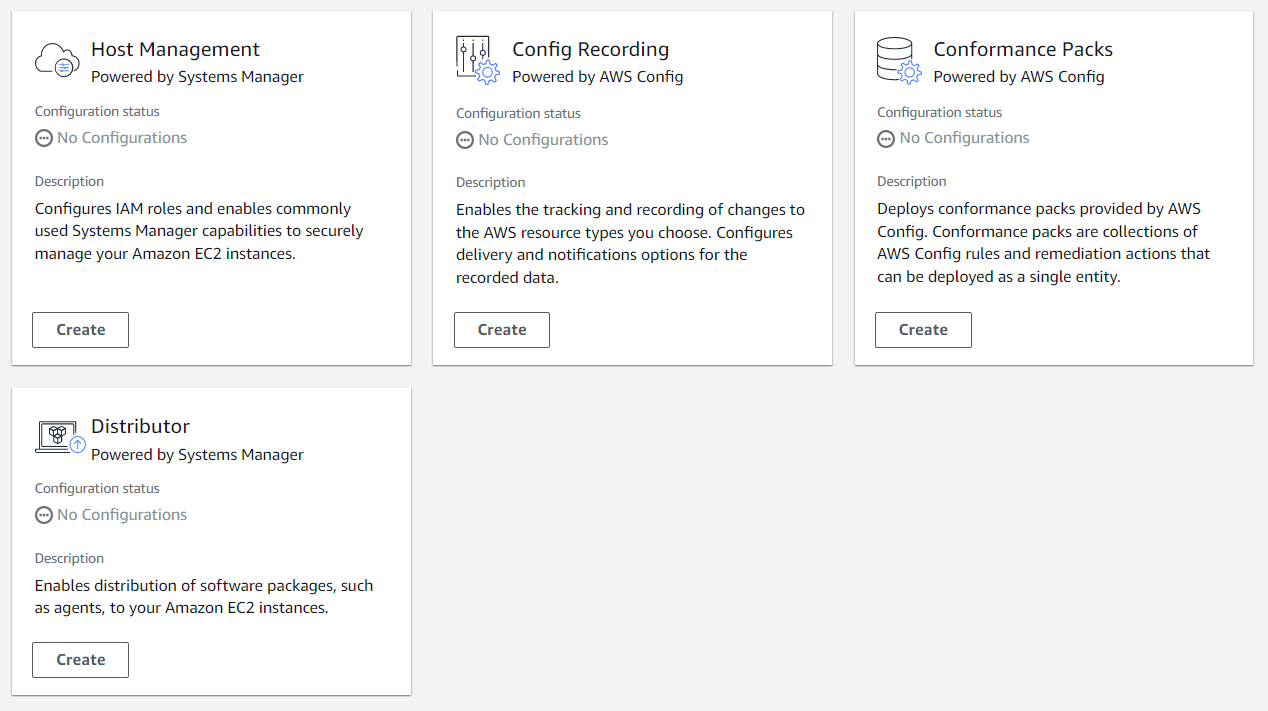This screenshot has width=1268, height=711.
Task: Select the Host Management title
Action: click(175, 49)
